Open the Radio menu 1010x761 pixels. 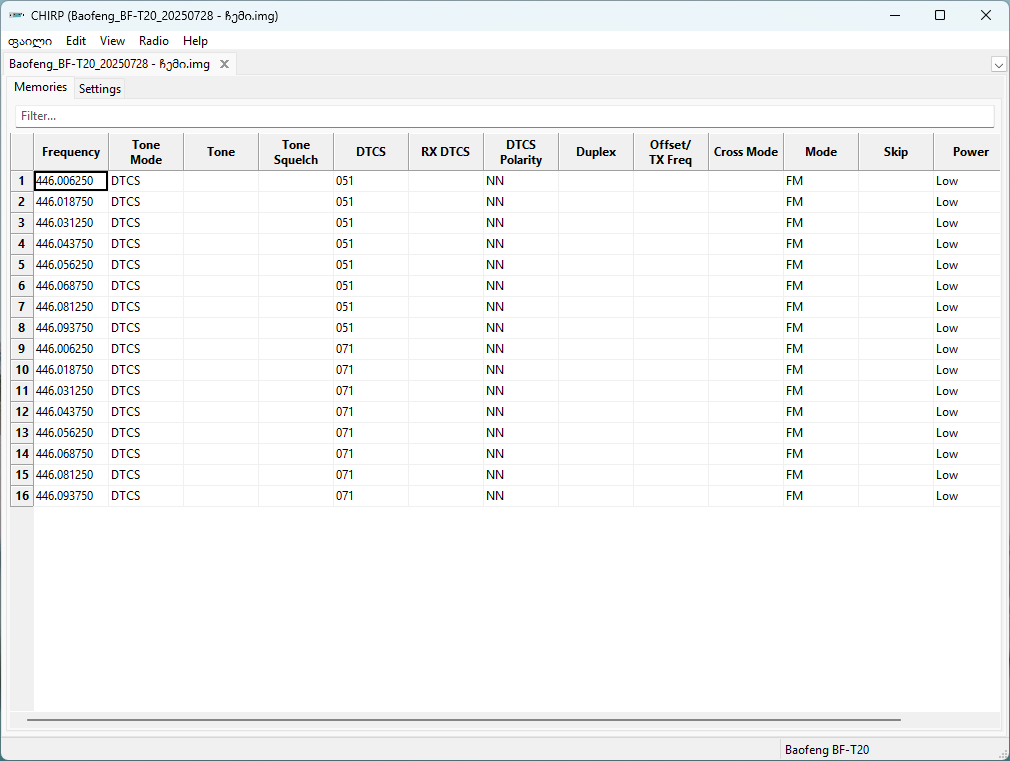click(153, 41)
